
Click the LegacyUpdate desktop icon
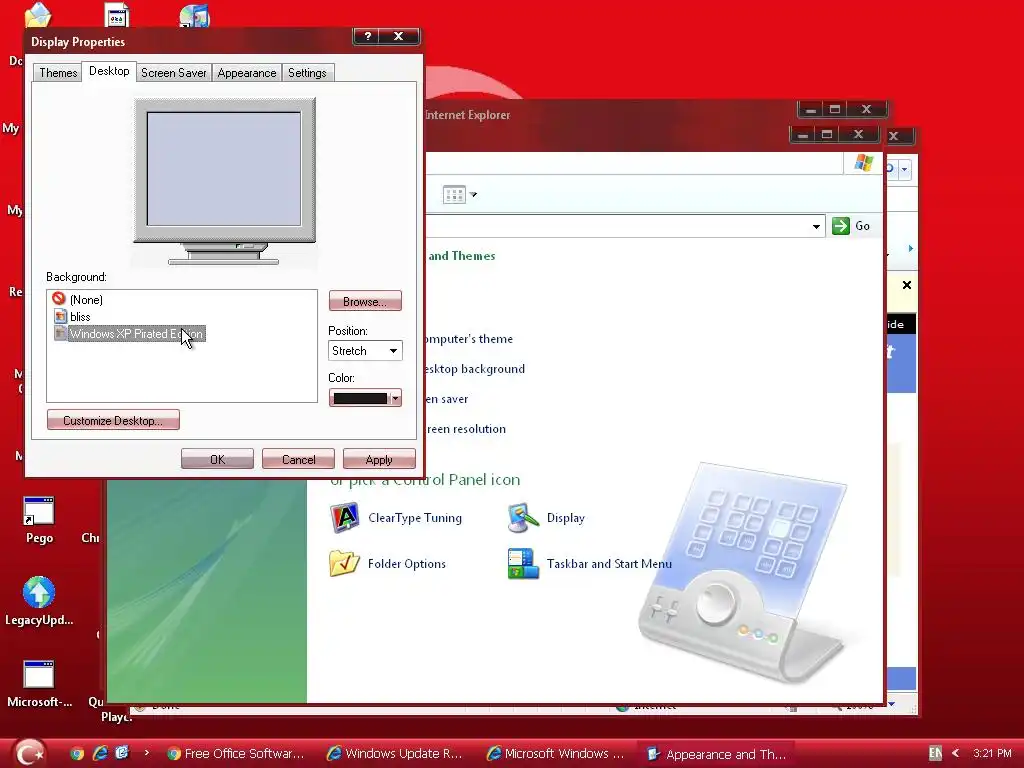tap(39, 592)
